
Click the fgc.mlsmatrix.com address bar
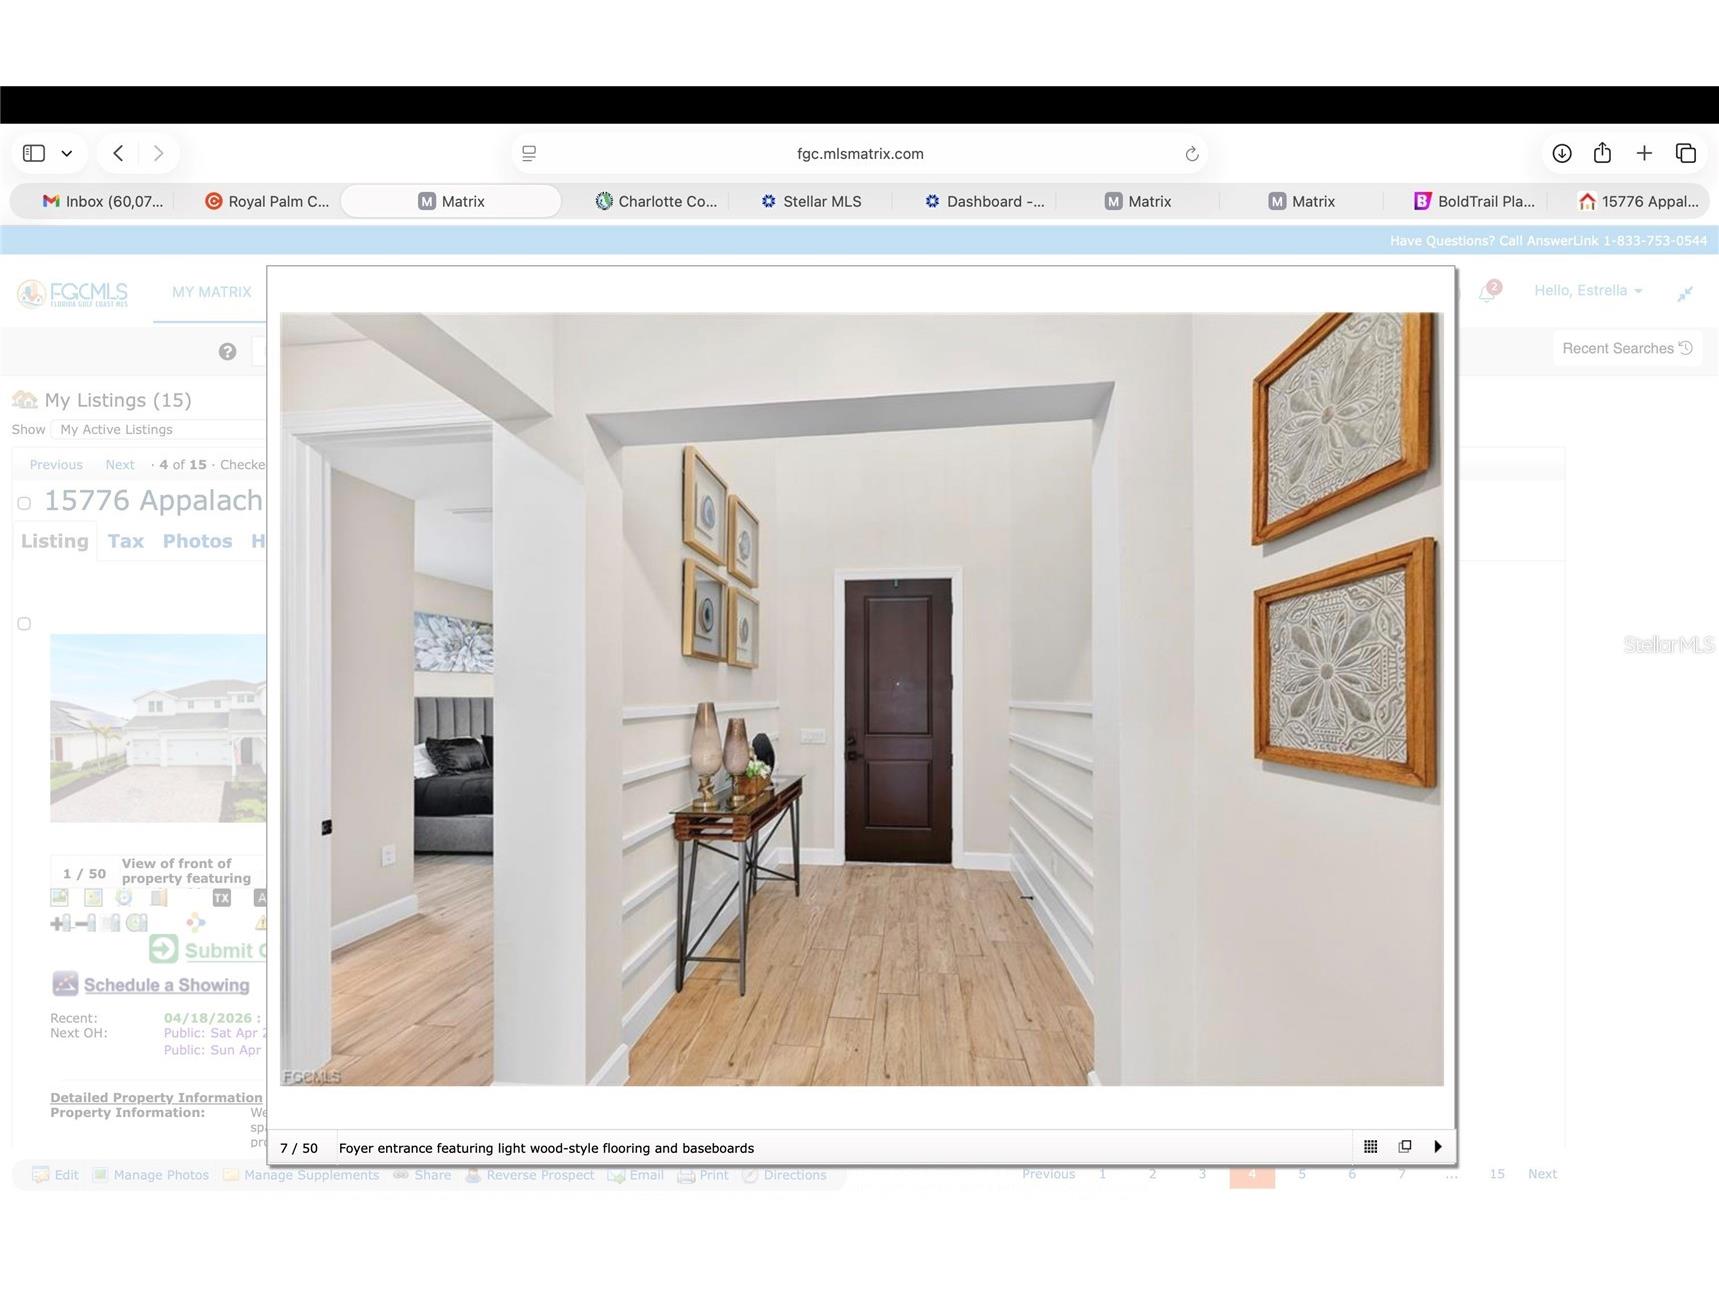[860, 153]
